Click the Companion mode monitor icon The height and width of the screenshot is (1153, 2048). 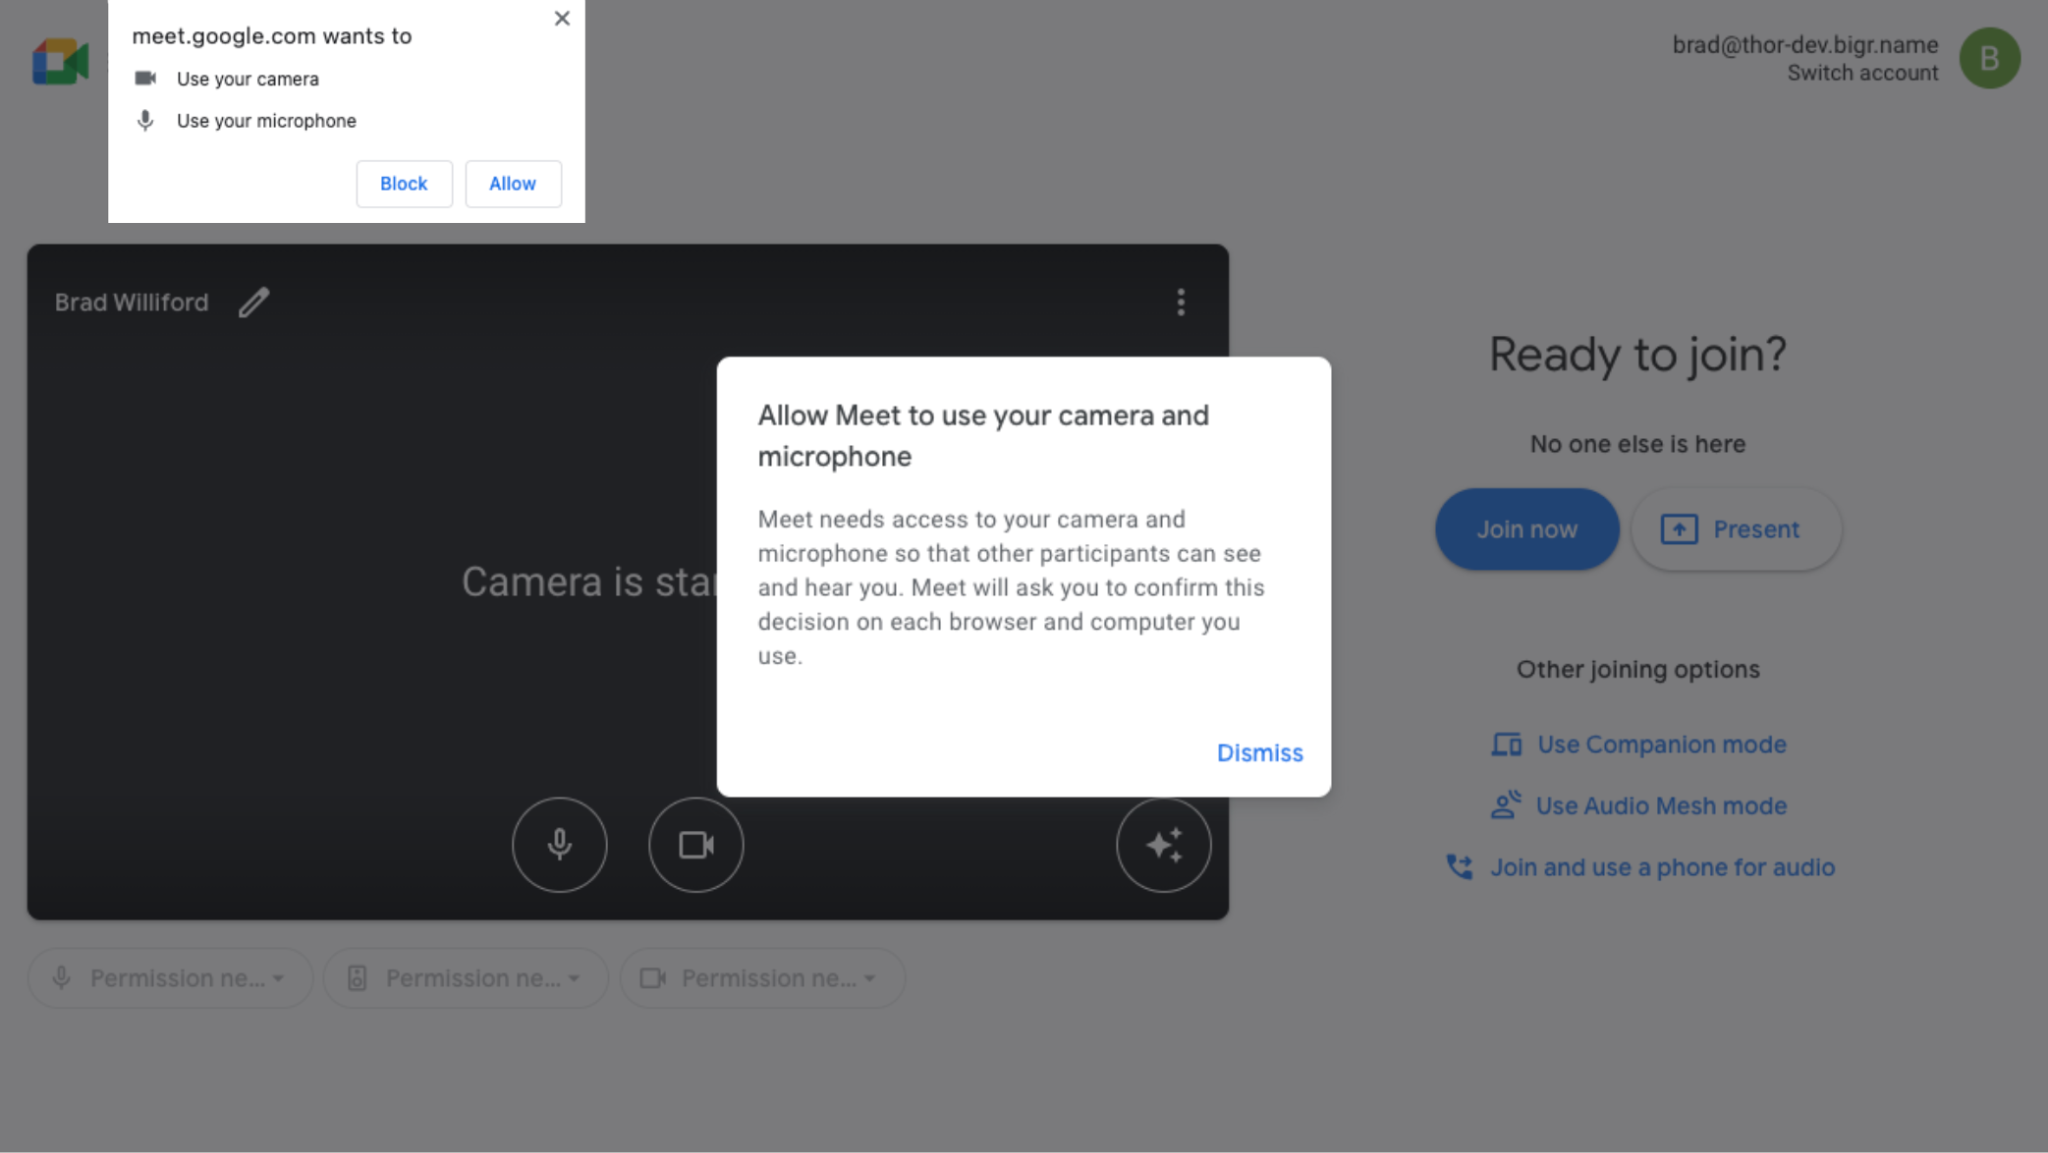pos(1505,744)
